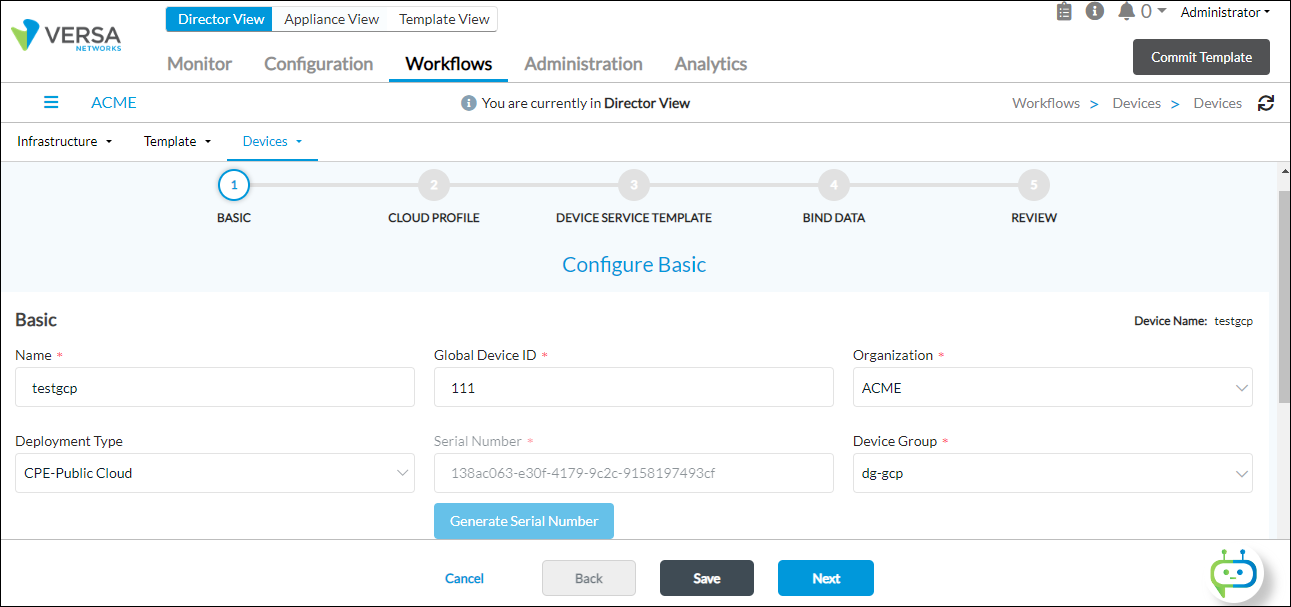Click the notification bell icon

click(x=1127, y=11)
